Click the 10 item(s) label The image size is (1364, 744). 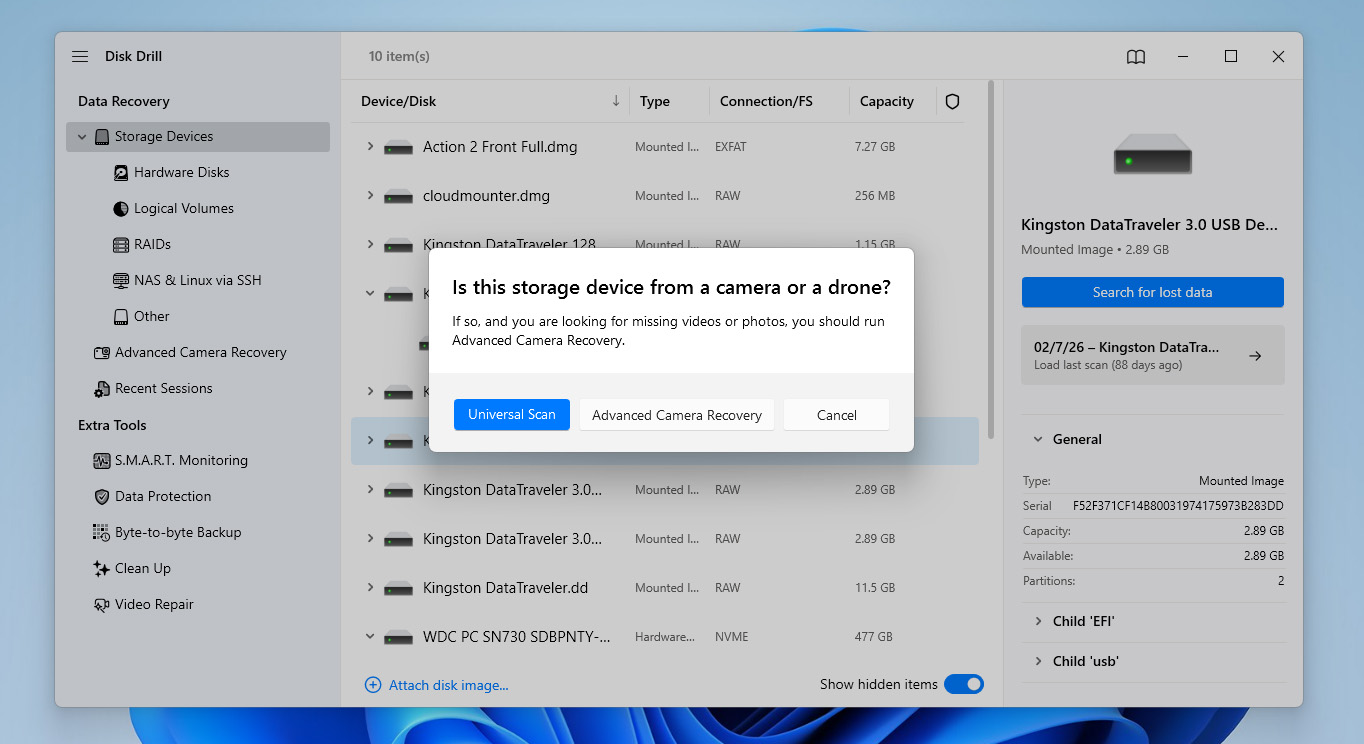point(399,57)
